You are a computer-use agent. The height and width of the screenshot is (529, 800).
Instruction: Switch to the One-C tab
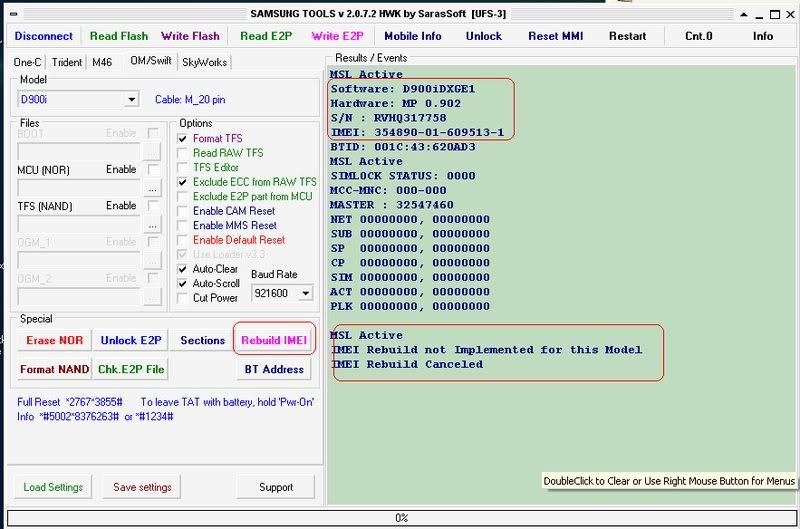tap(27, 62)
